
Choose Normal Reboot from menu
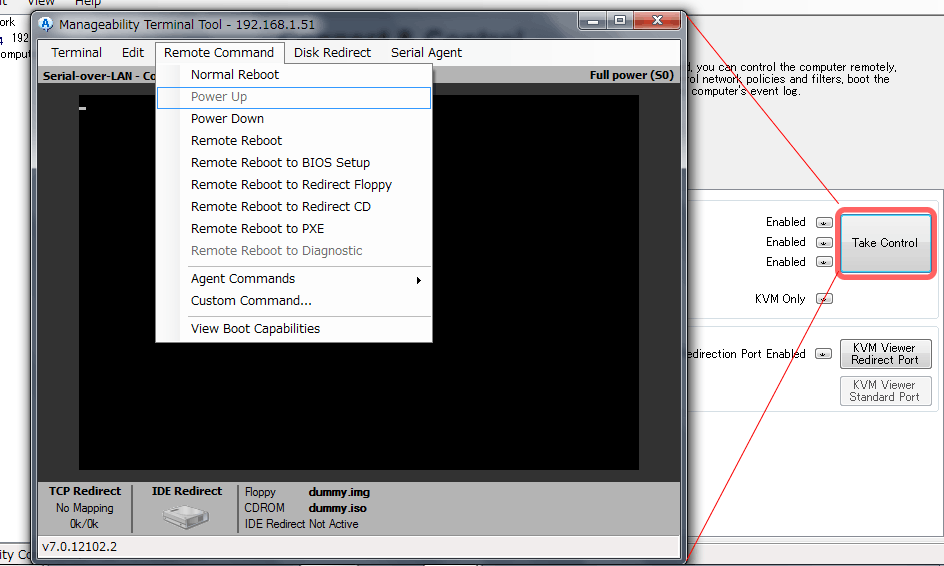point(294,75)
